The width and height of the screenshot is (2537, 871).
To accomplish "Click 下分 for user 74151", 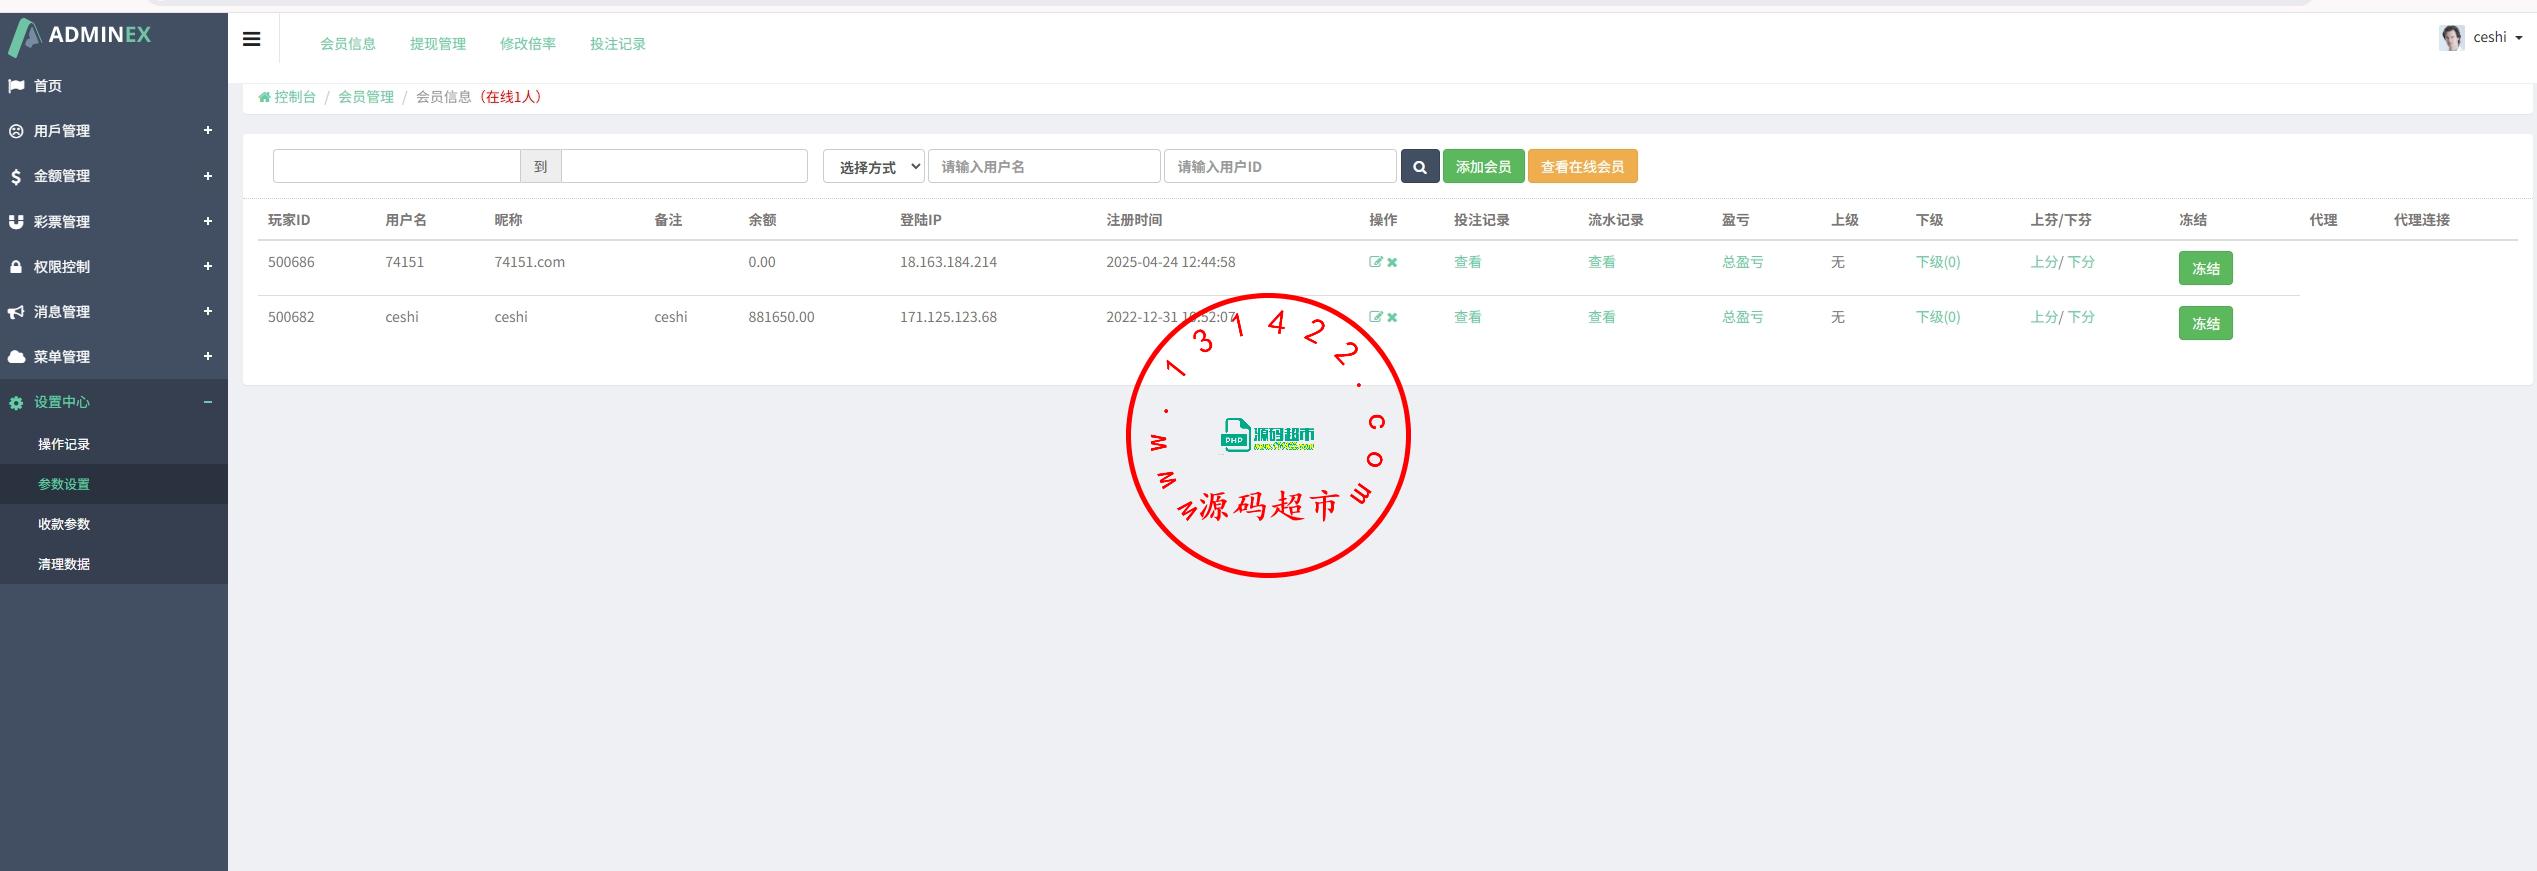I will 2081,262.
